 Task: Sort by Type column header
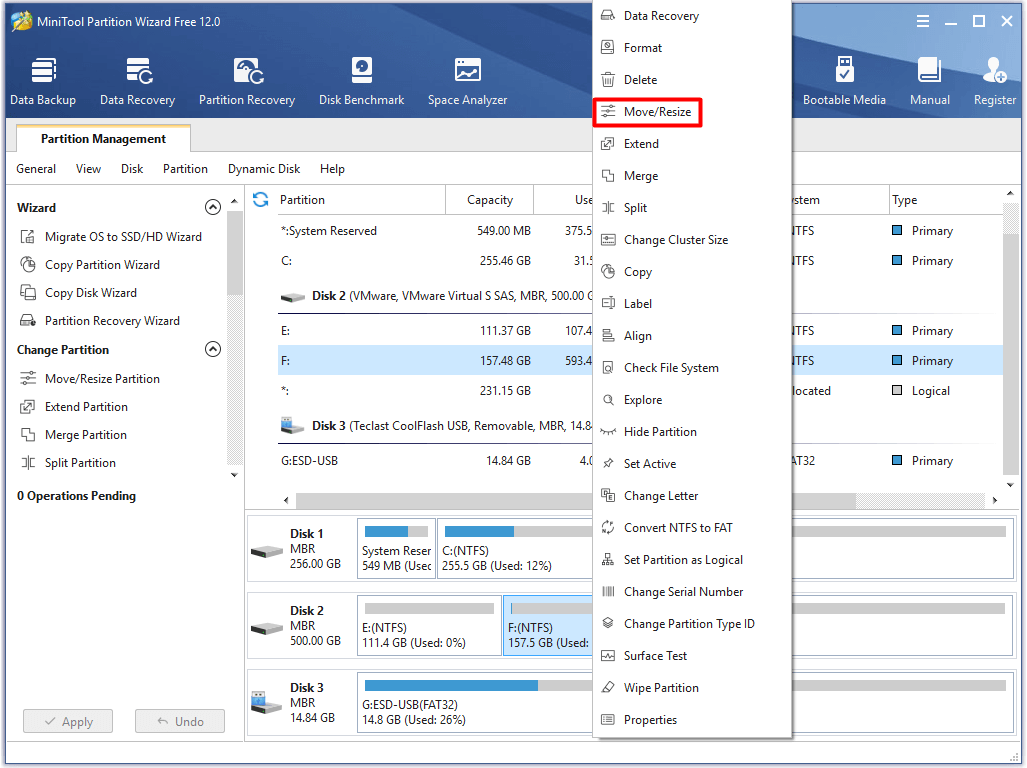click(944, 200)
